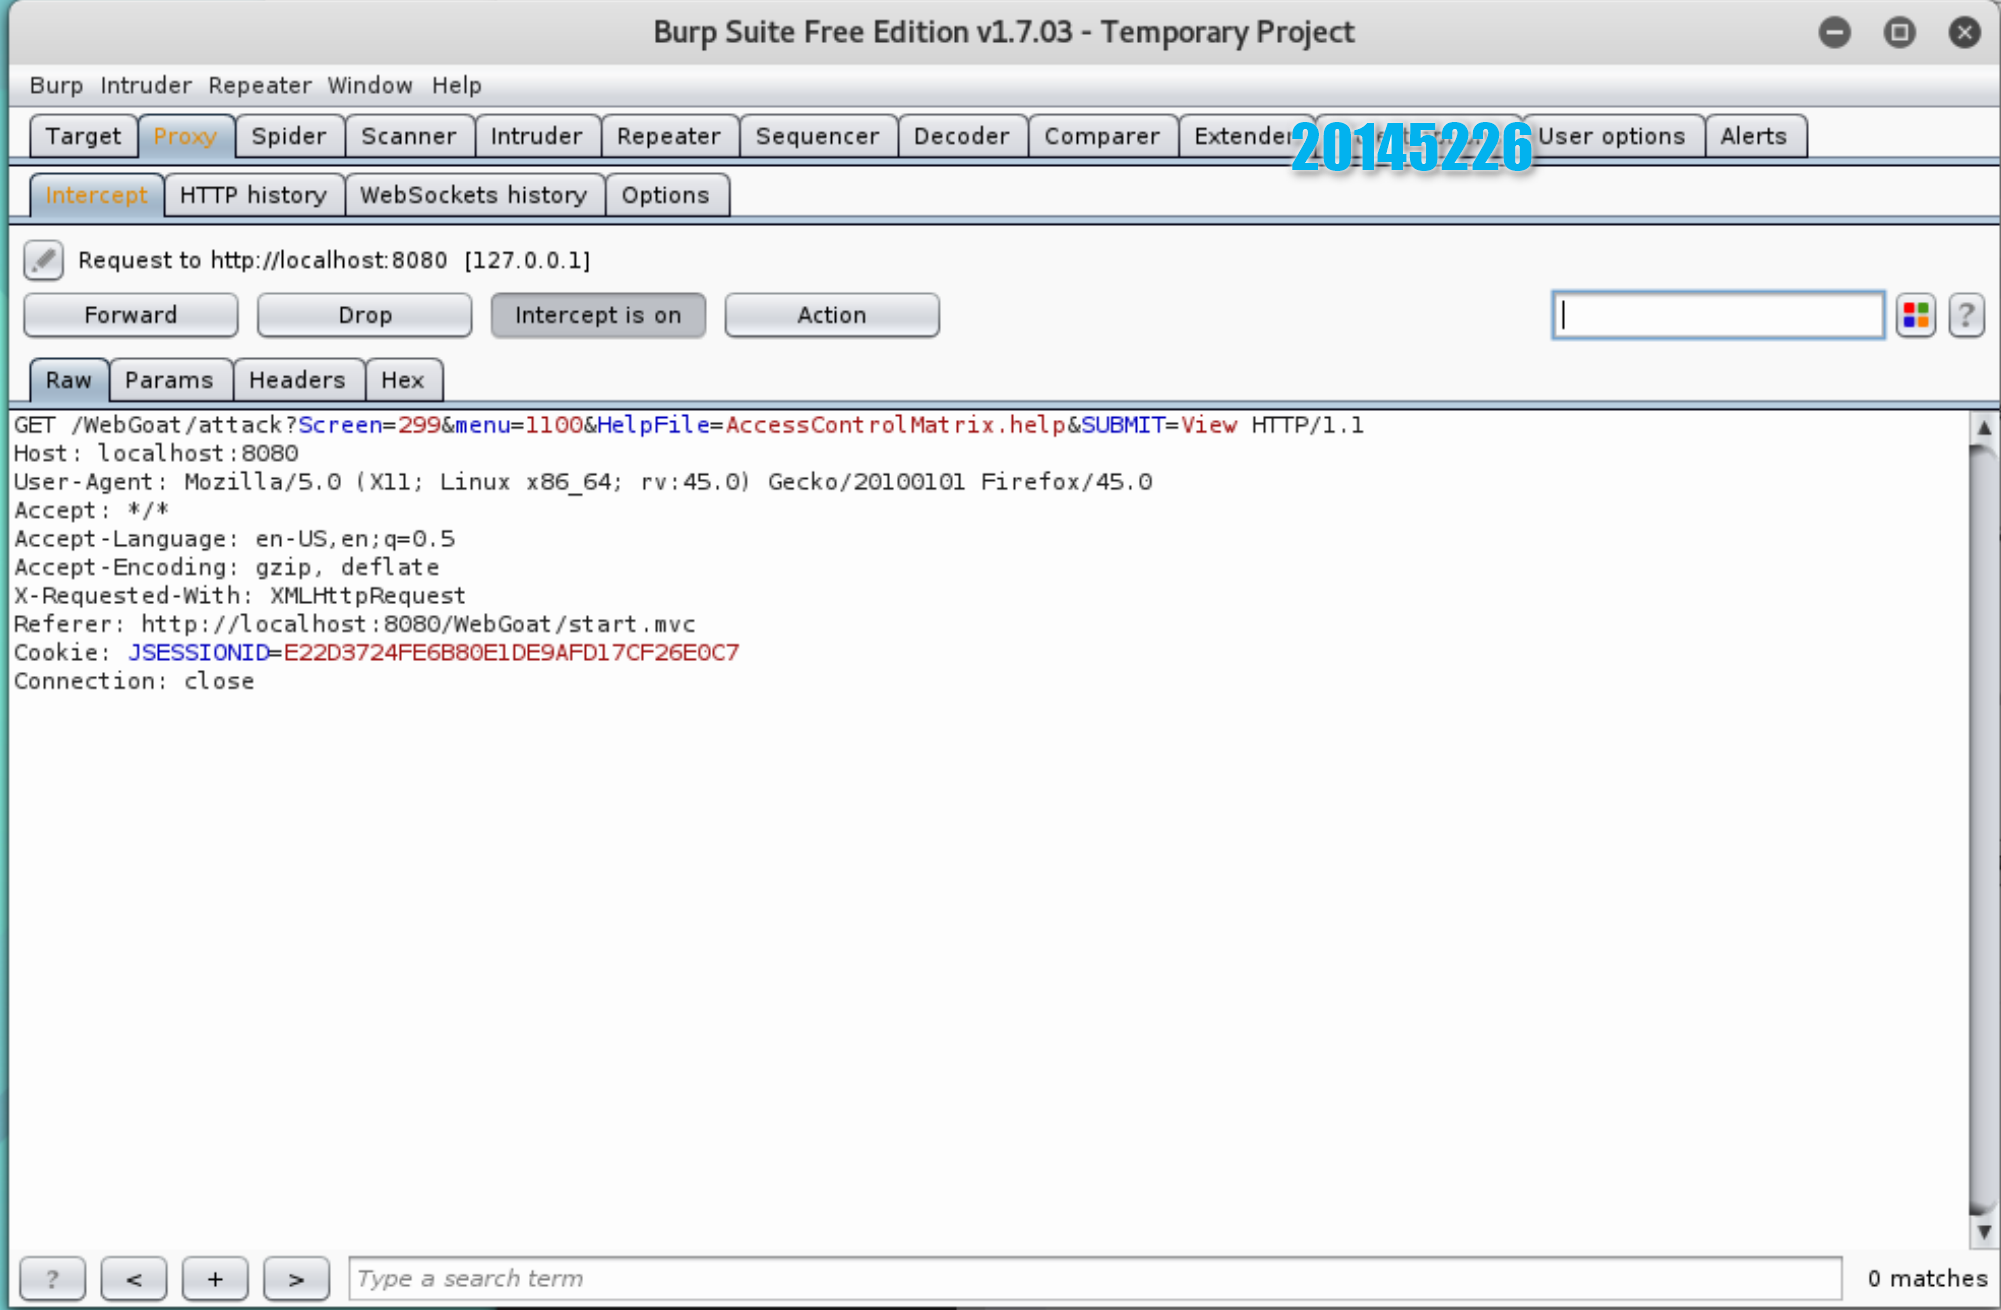Close the Burp Suite window

(1964, 32)
